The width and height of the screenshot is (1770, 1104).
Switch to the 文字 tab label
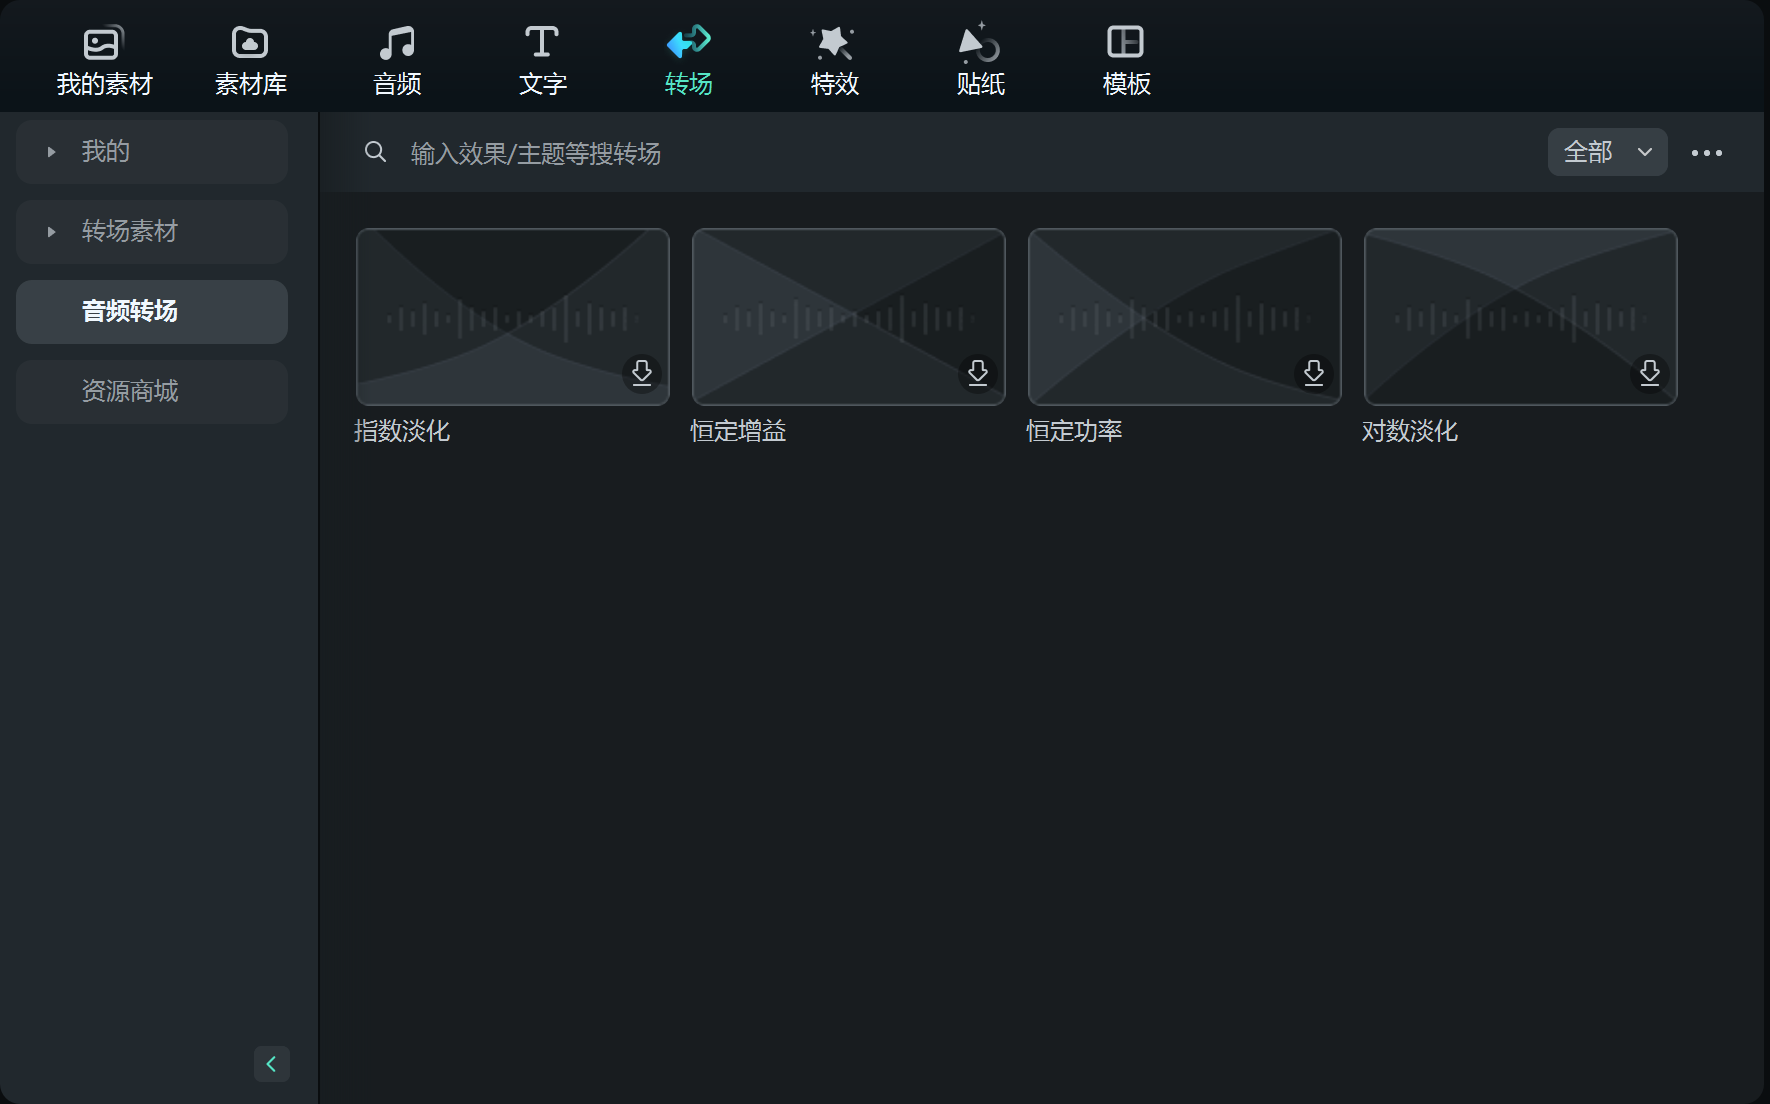[543, 84]
